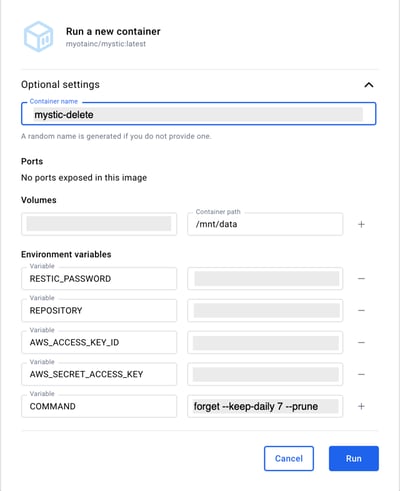Click the AWS_SECRET_ACCESS_KEY value field
400x491 pixels.
(265, 374)
